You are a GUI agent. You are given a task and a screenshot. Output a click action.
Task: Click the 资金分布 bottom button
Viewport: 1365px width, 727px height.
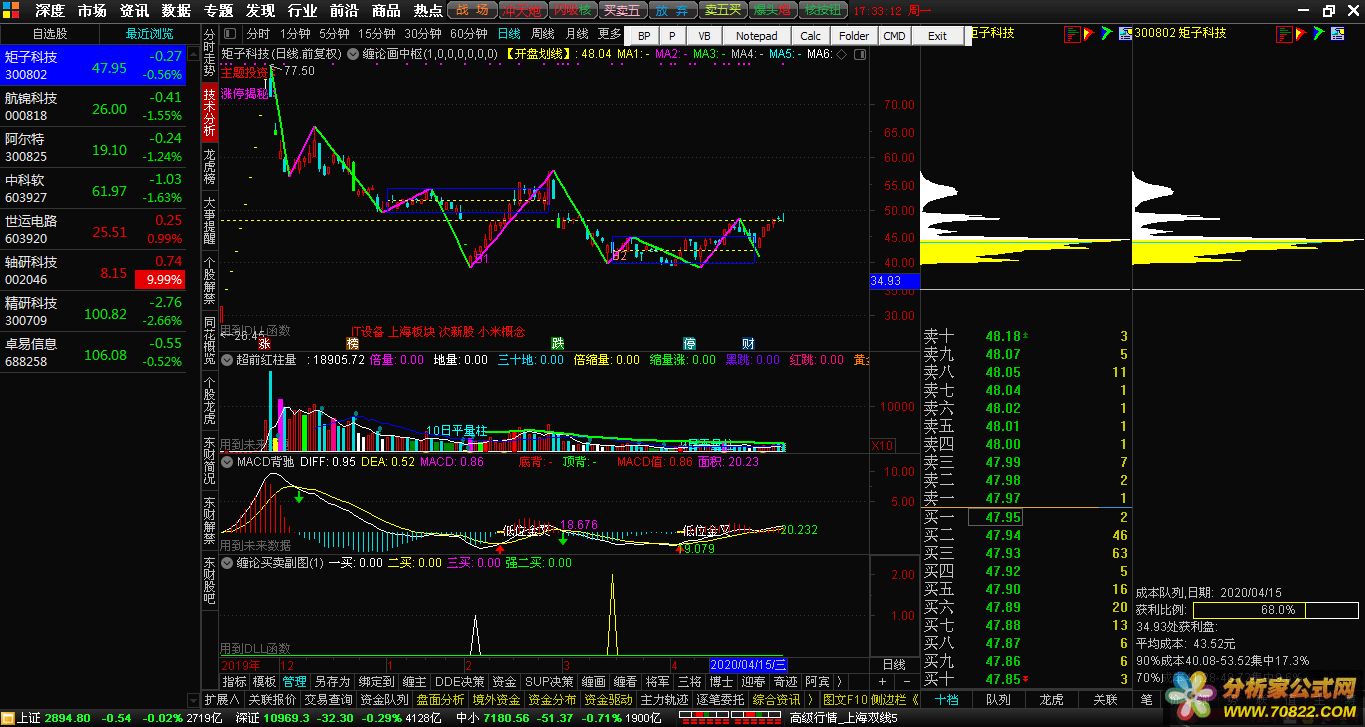pos(552,700)
